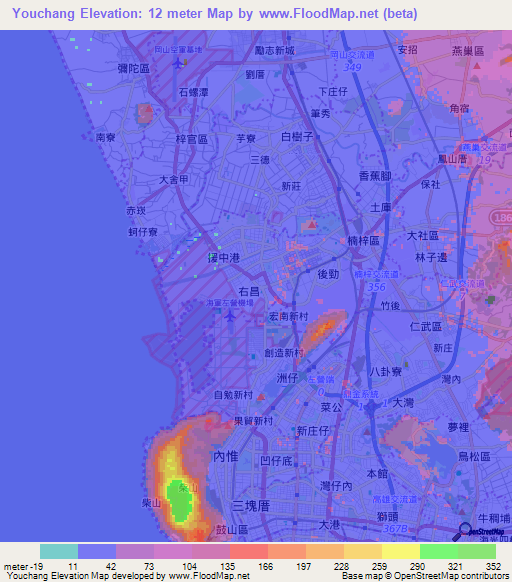512x582 pixels.
Task: Select the blue 11 meter legend swatch
Action: (97, 551)
